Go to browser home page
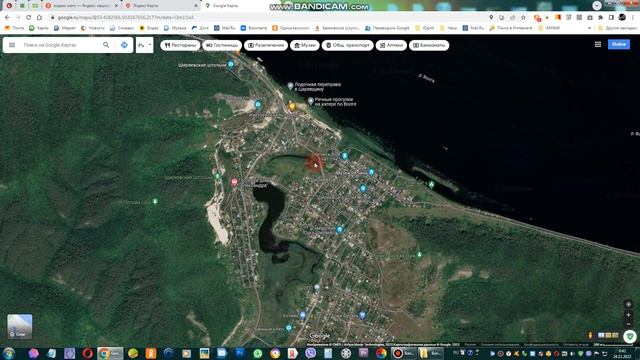 (x=39, y=18)
